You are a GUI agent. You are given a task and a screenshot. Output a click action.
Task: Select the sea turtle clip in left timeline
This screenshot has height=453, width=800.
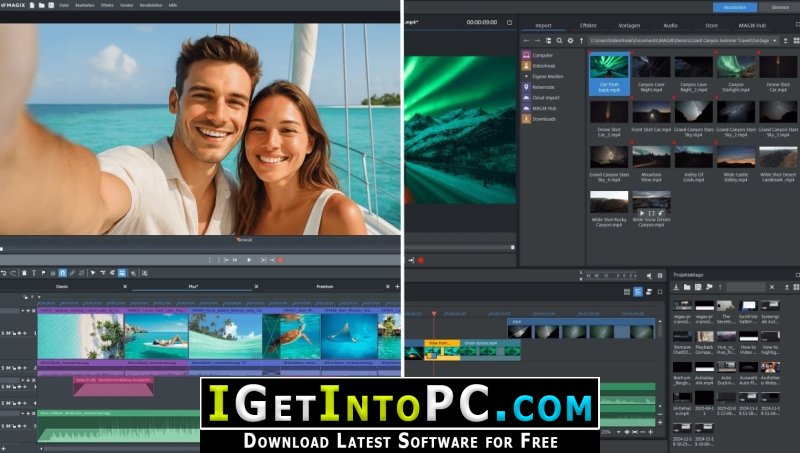click(x=291, y=336)
